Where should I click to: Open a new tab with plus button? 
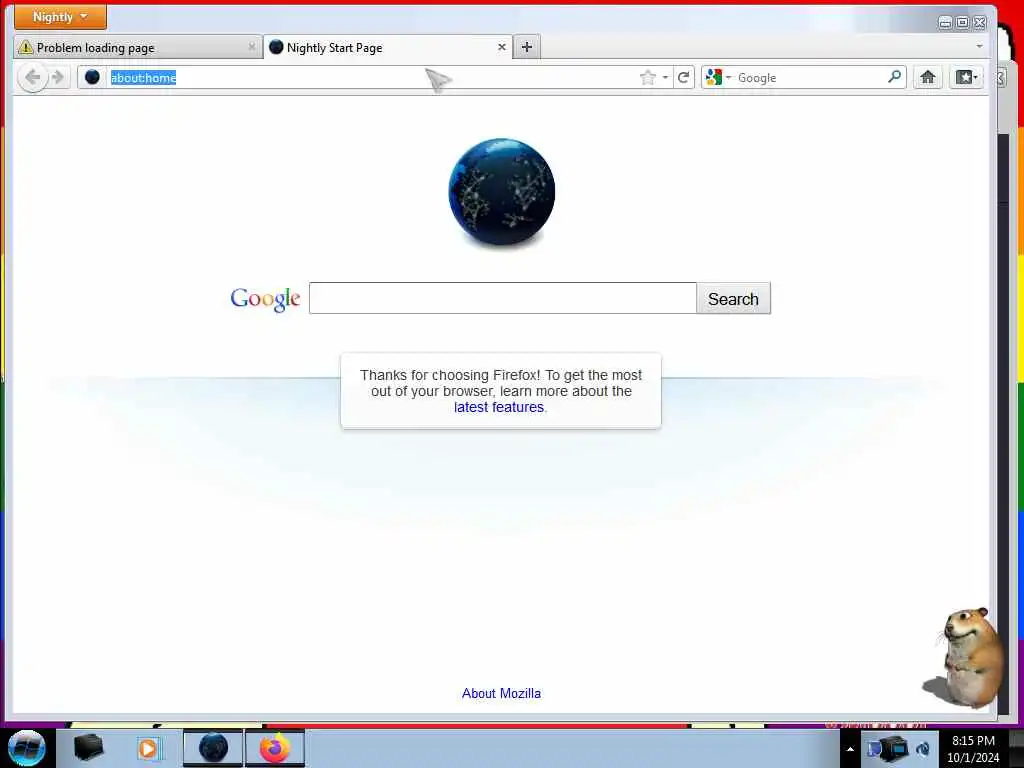(x=527, y=47)
